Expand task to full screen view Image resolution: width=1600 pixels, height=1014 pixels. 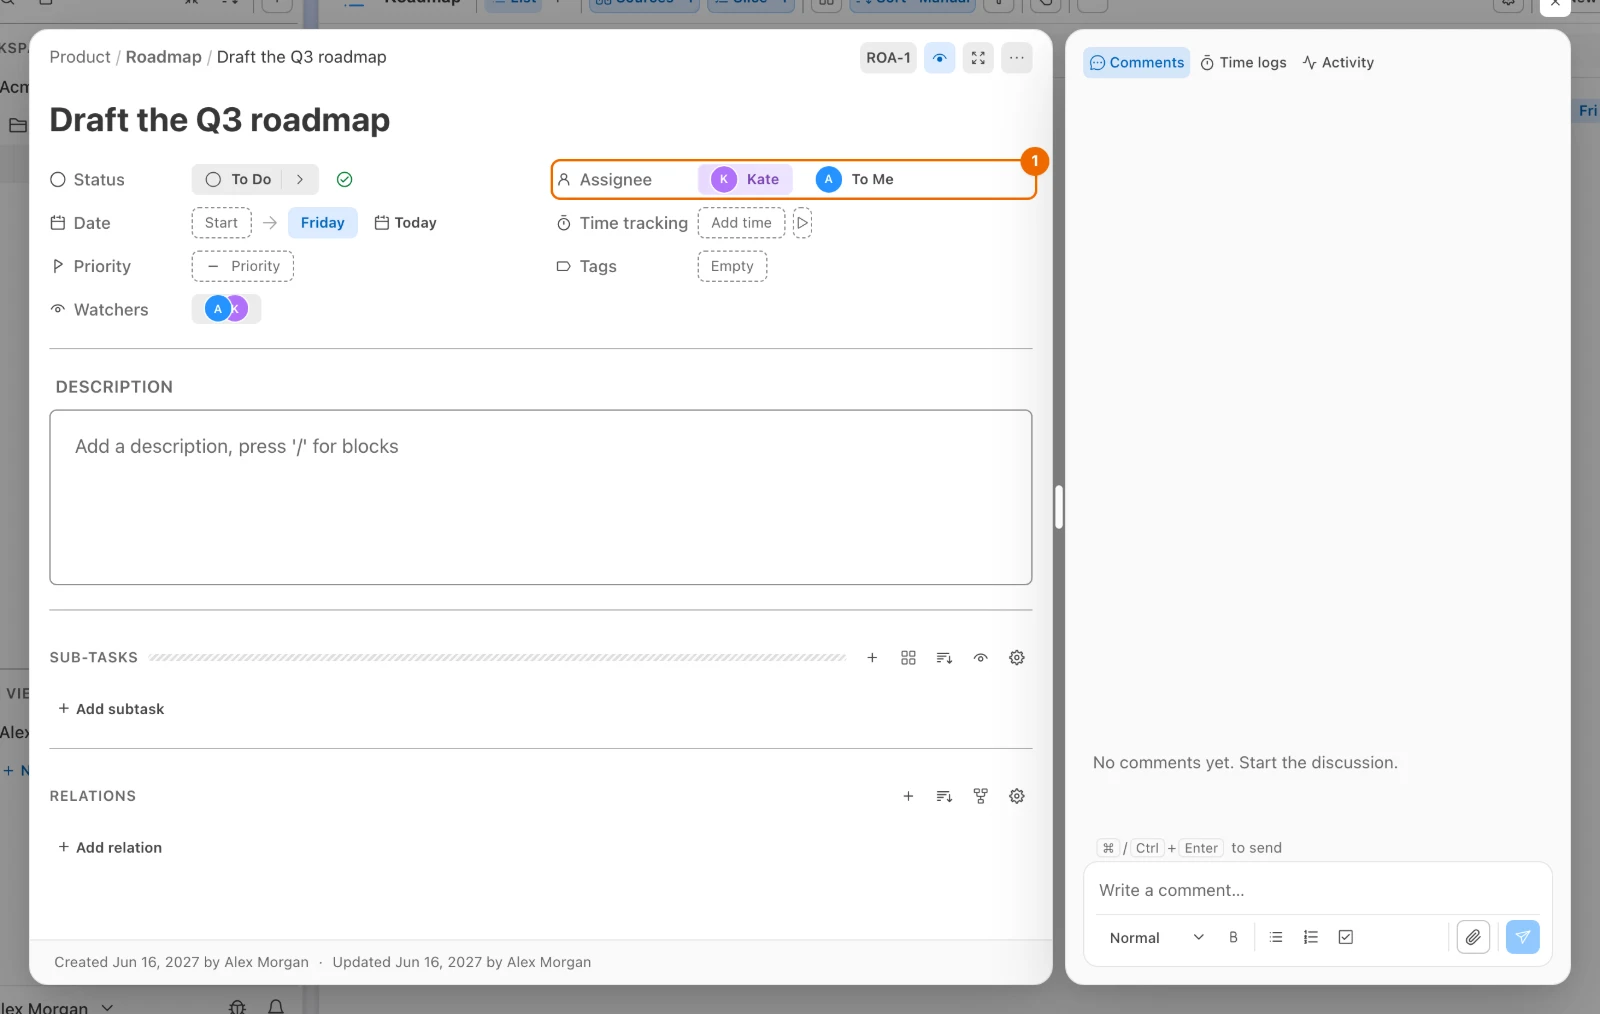(x=978, y=58)
